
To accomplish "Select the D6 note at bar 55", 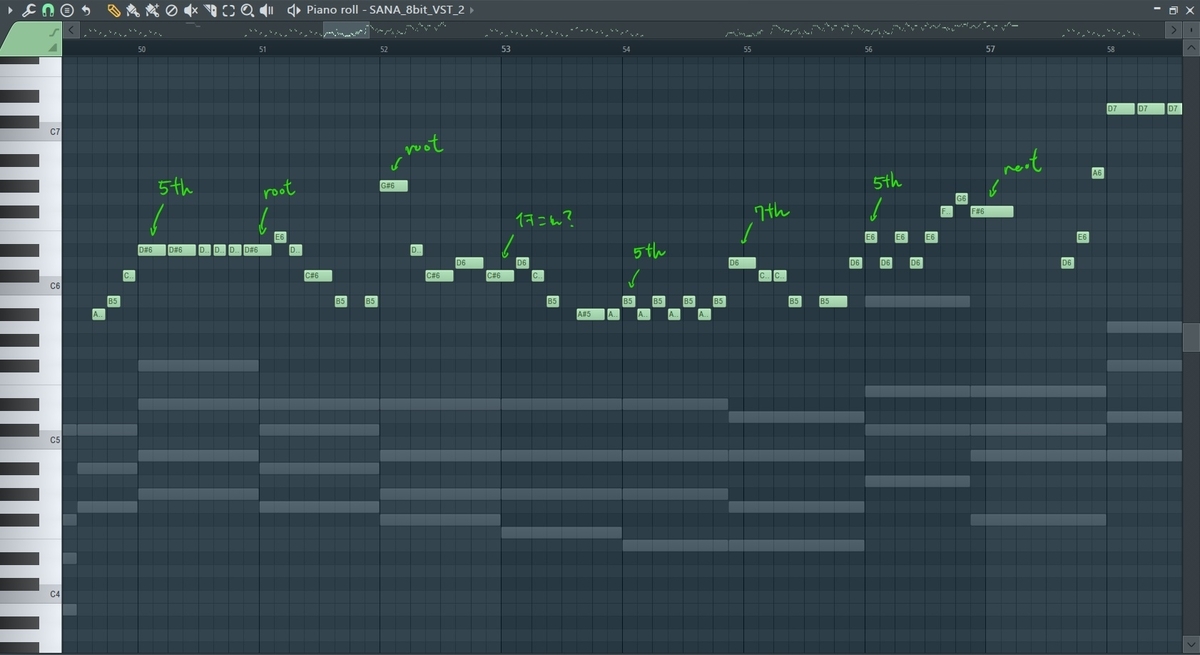I will pyautogui.click(x=742, y=263).
